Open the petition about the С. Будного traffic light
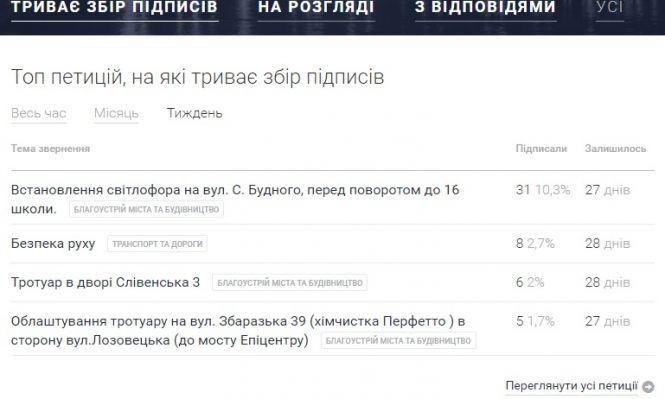Image resolution: width=665 pixels, height=399 pixels. tap(235, 199)
